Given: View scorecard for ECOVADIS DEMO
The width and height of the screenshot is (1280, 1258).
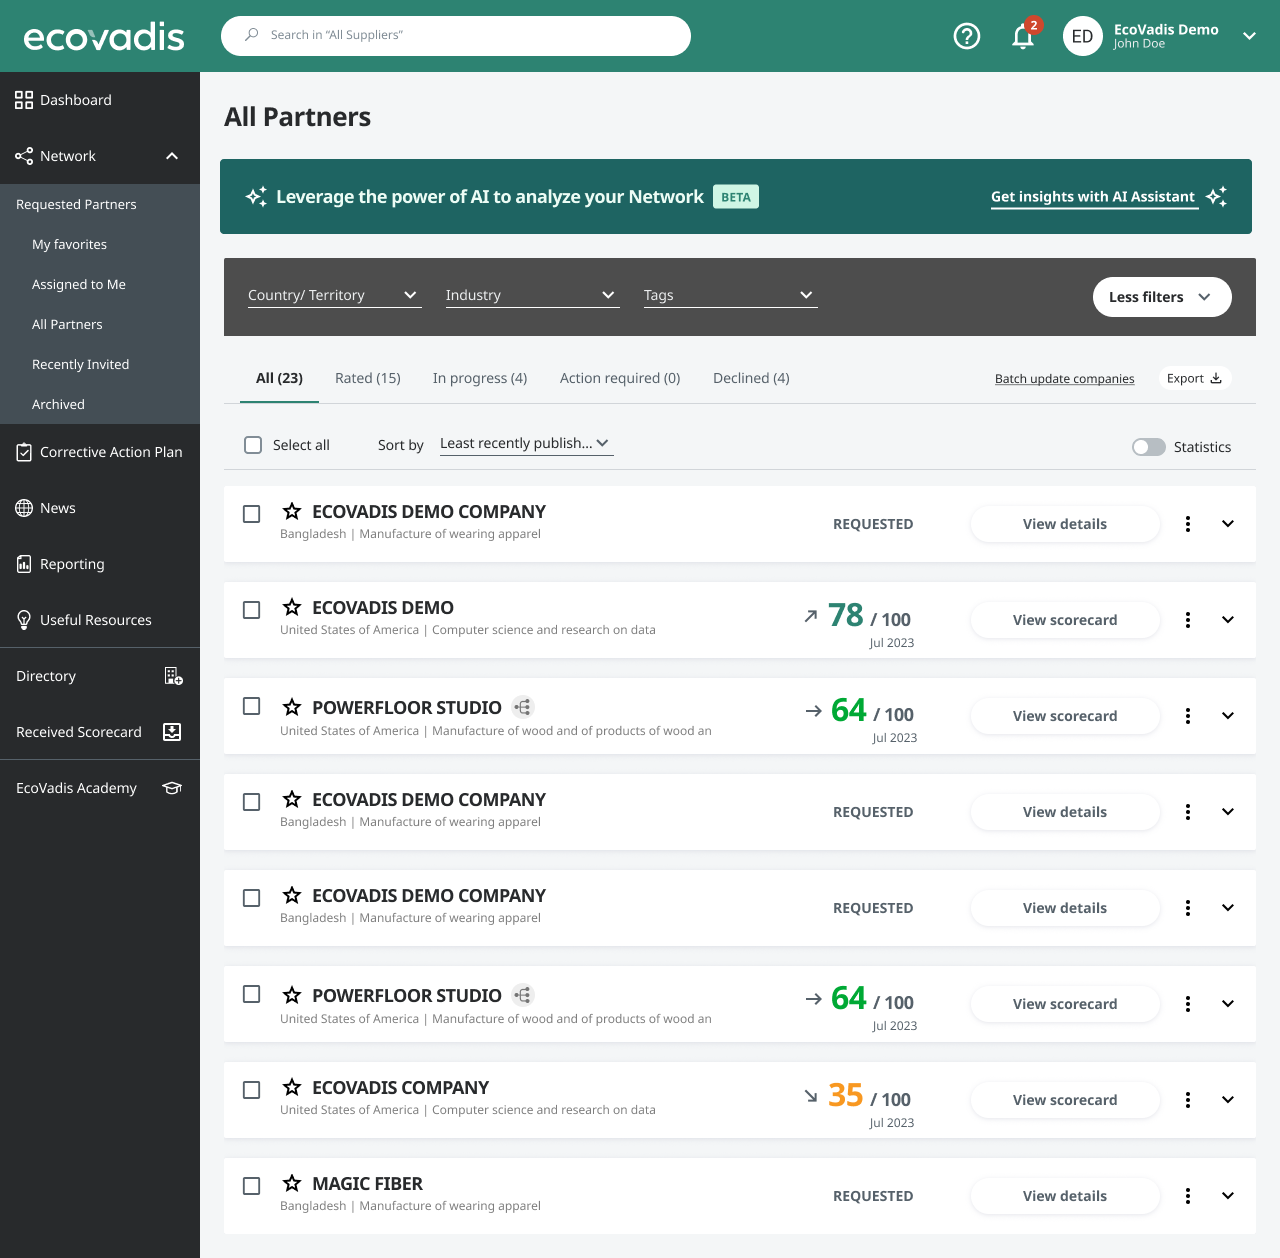Looking at the screenshot, I should (1064, 620).
